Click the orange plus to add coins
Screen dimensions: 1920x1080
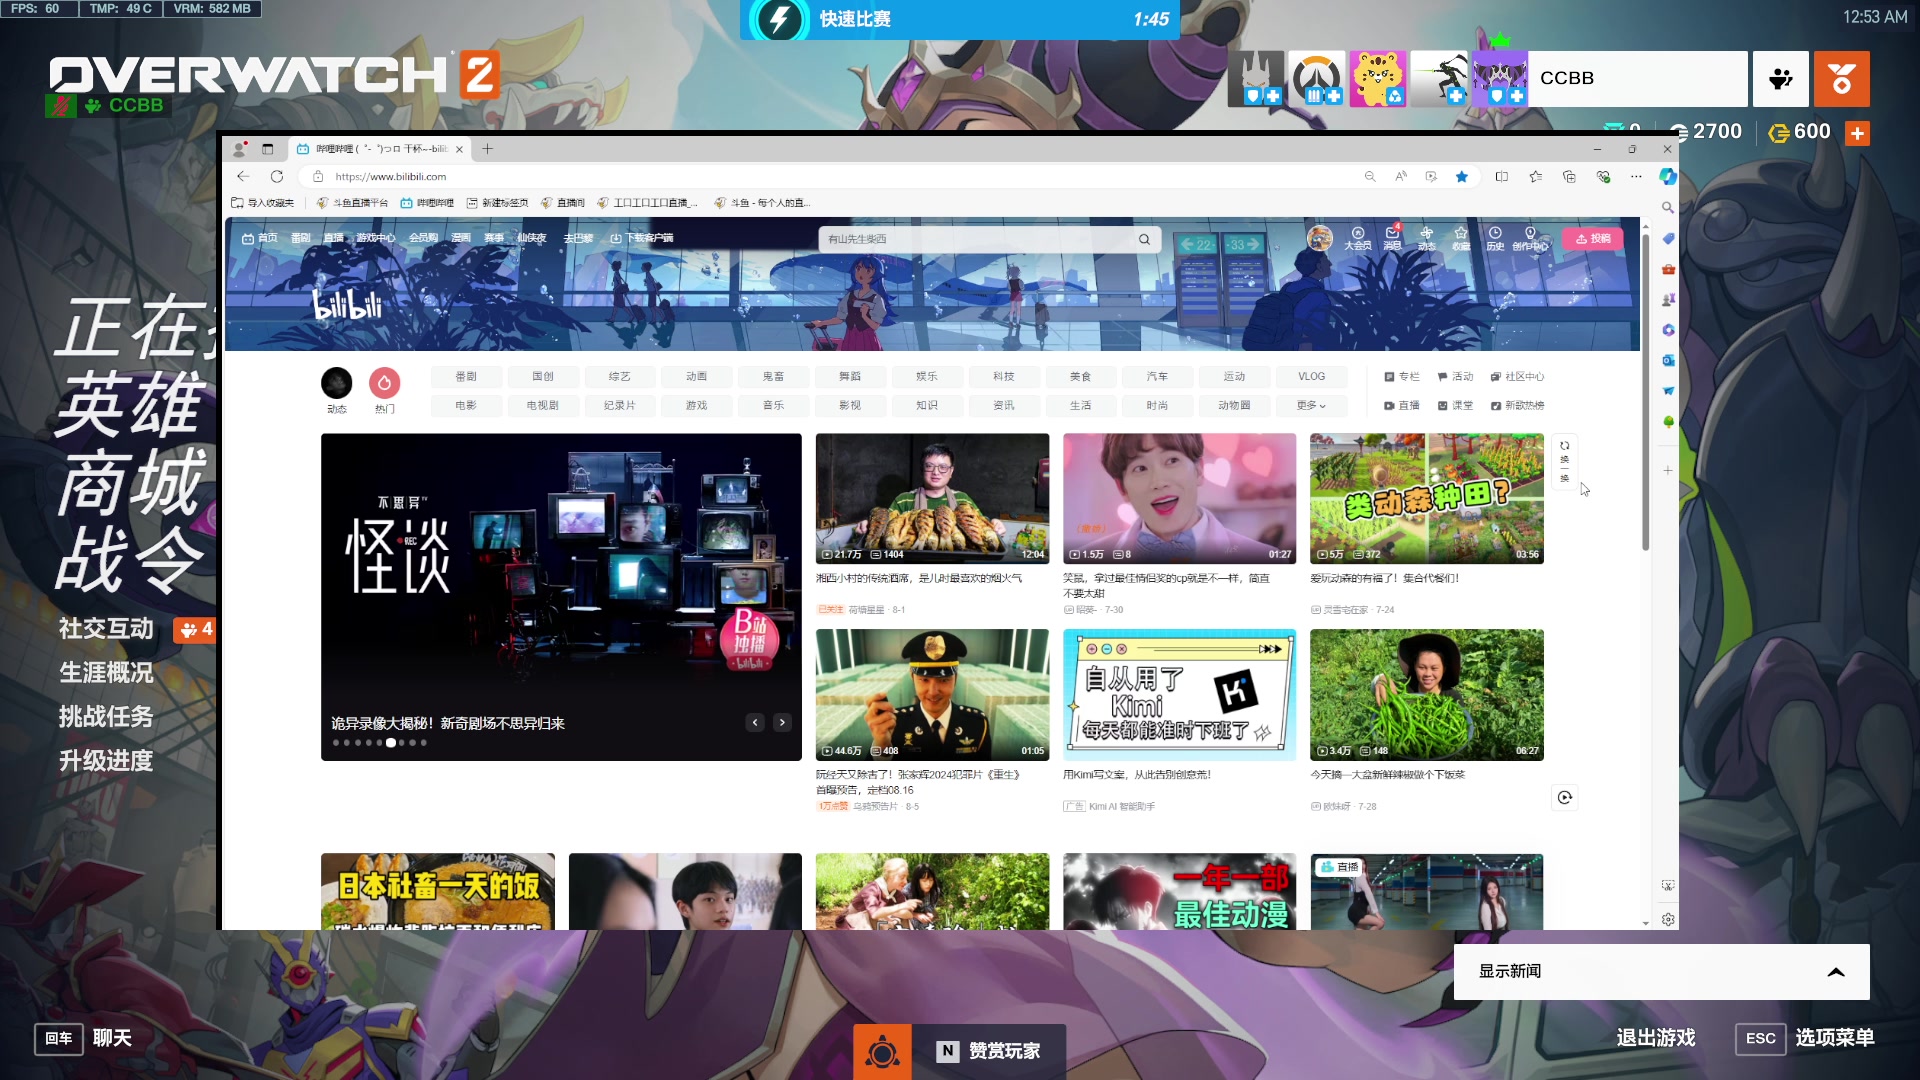(x=1857, y=133)
